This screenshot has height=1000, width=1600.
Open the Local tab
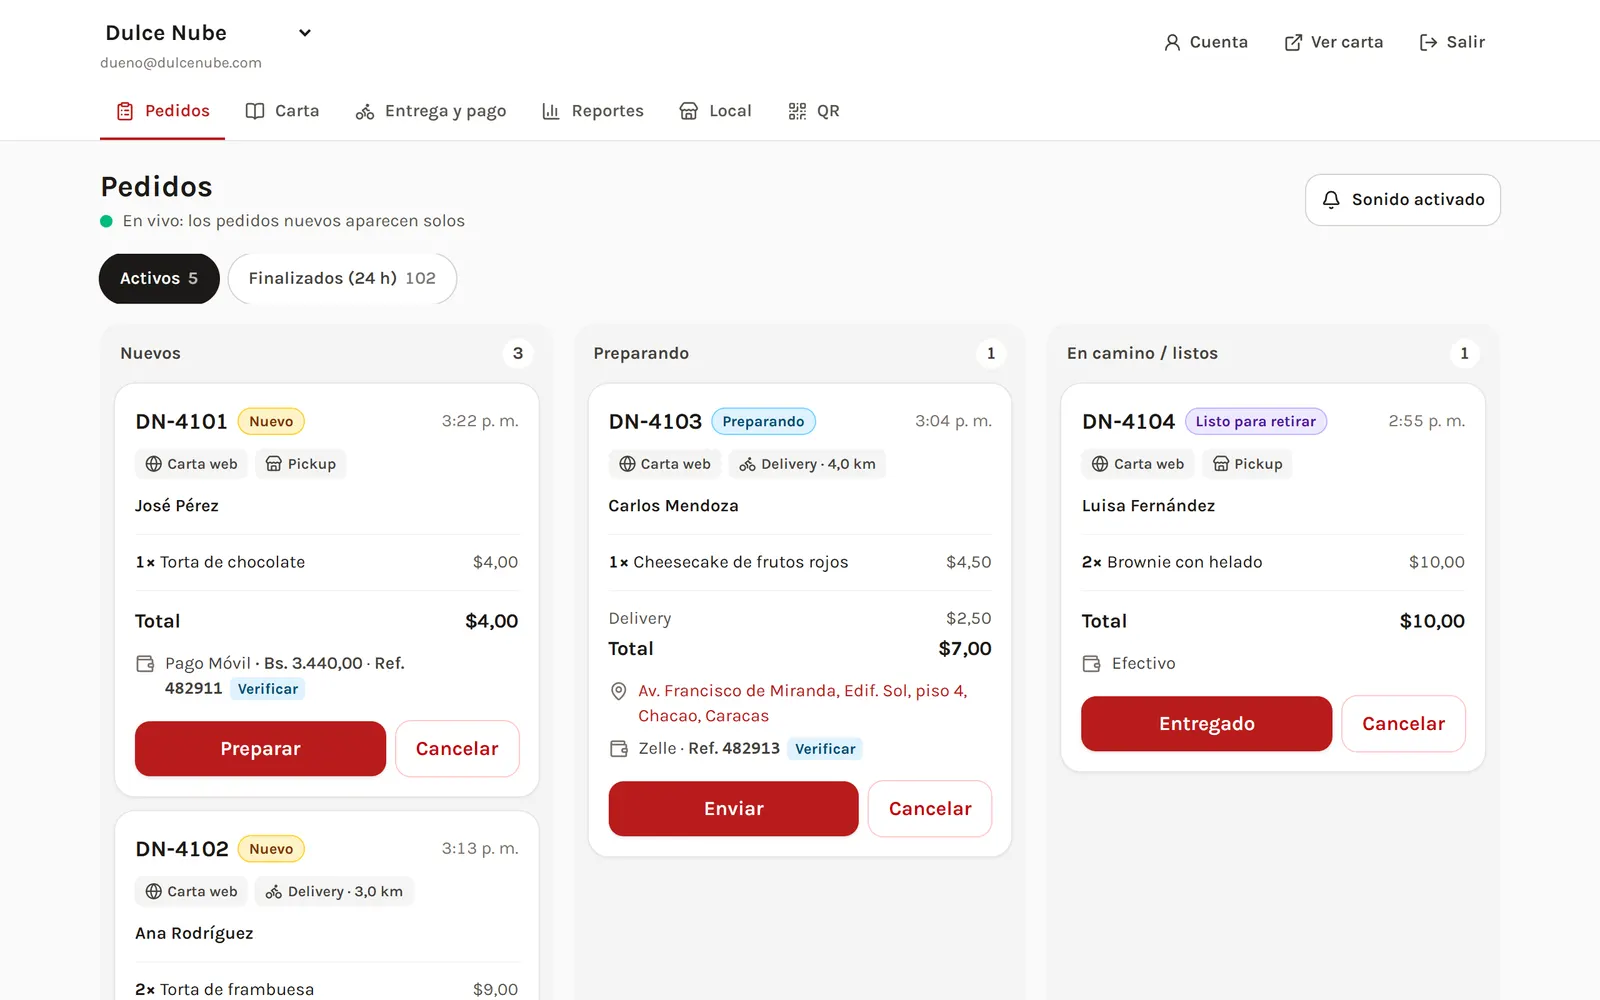tap(715, 111)
